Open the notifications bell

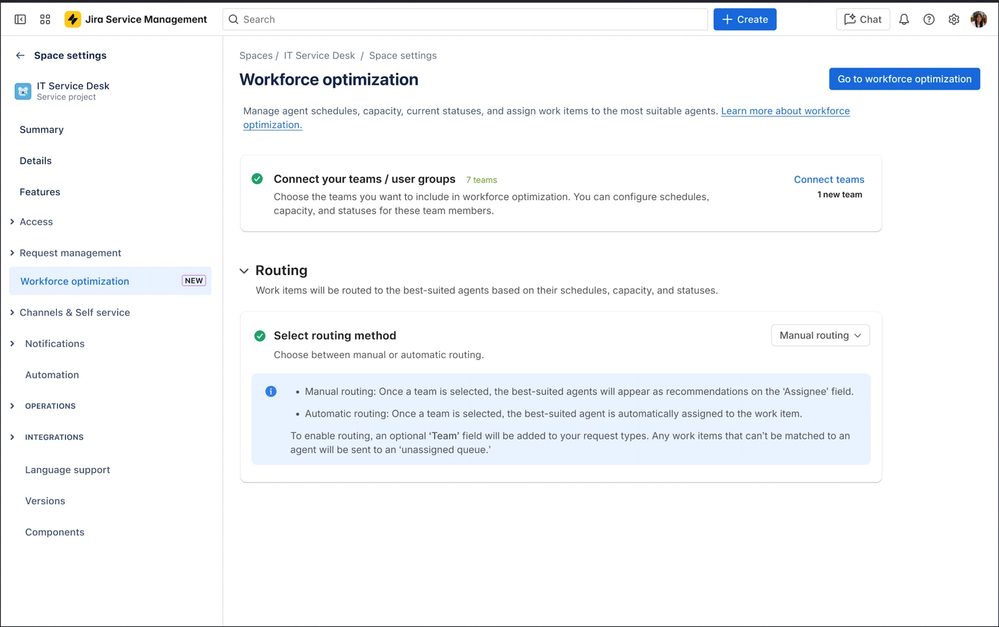904,19
